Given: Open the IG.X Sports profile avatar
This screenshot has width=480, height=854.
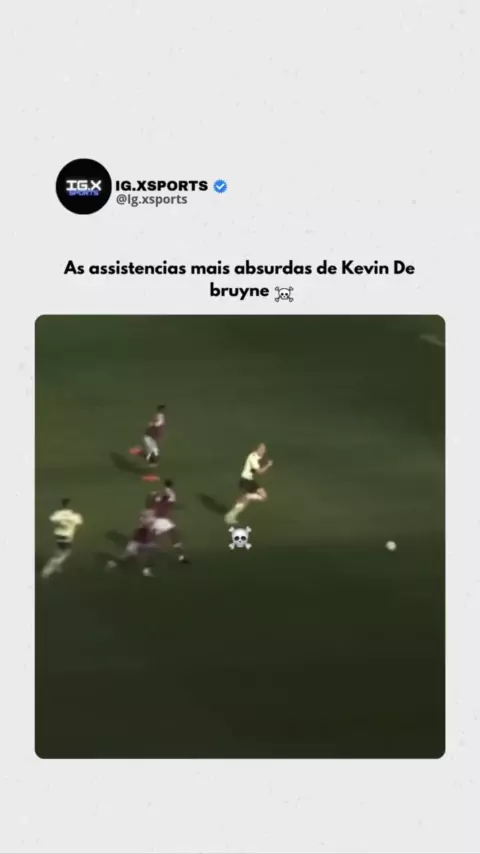Looking at the screenshot, I should click(83, 186).
